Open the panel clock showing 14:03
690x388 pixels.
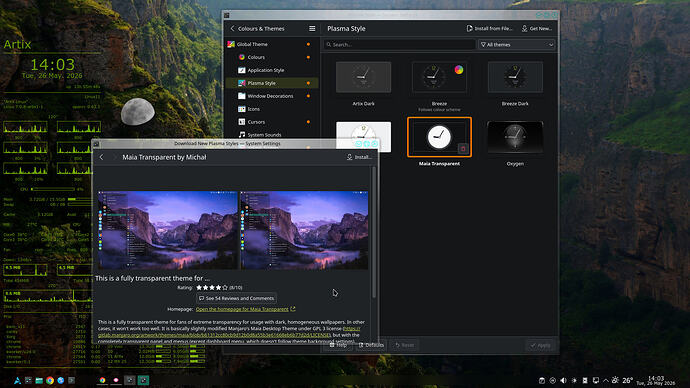pos(655,381)
